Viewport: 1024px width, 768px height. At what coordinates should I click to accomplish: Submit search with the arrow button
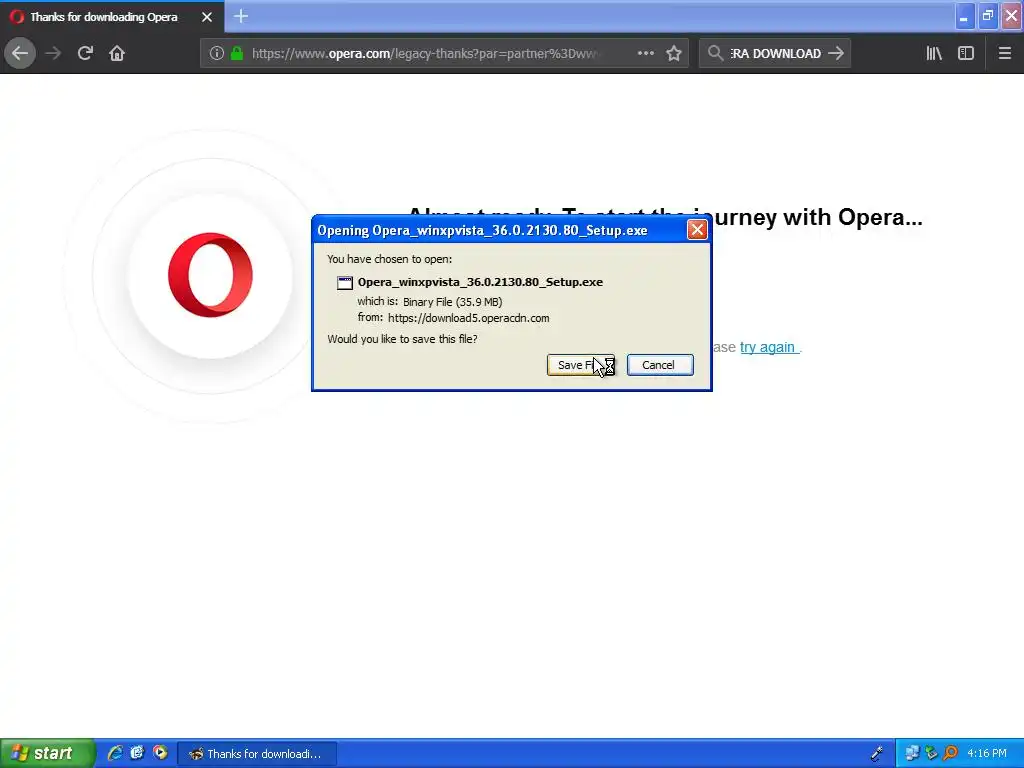click(x=836, y=54)
